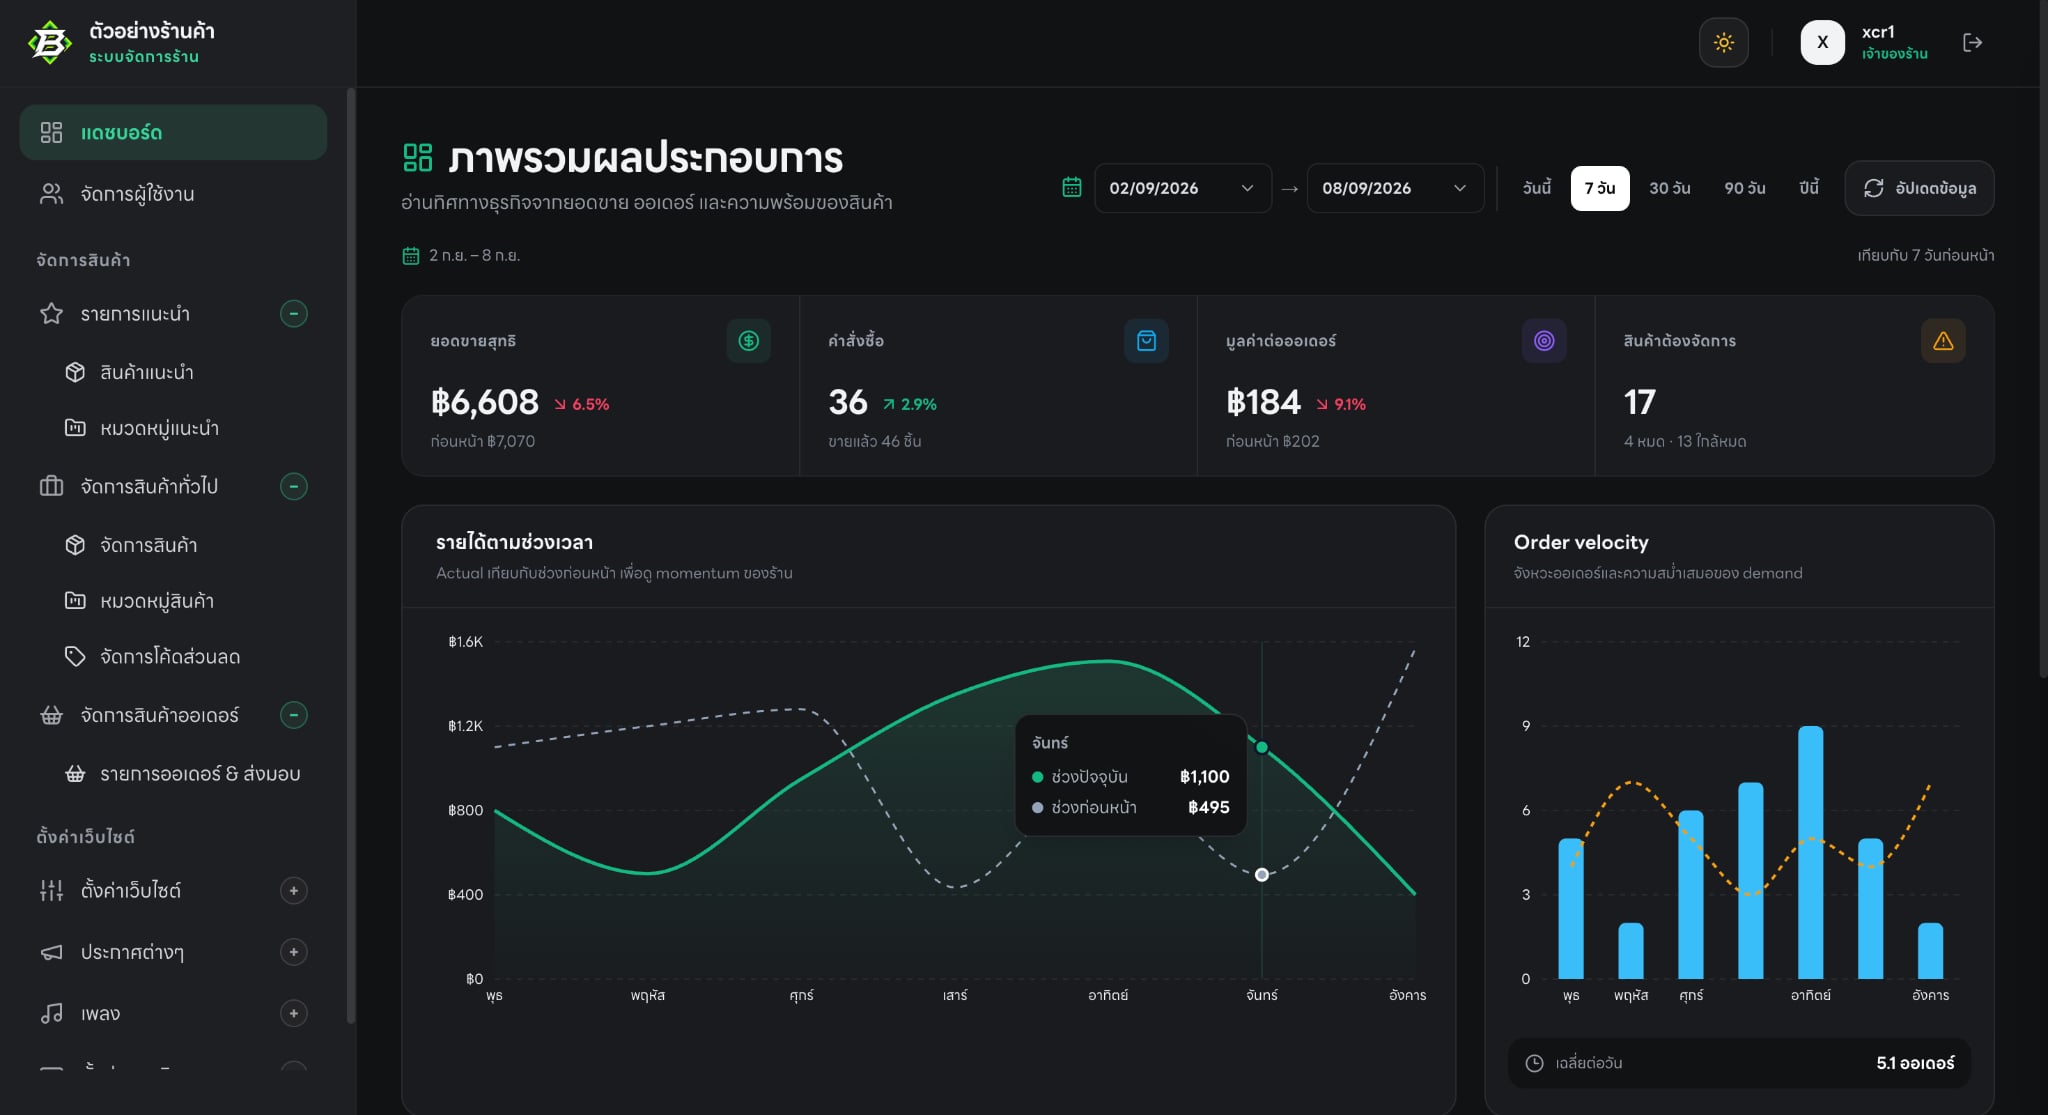Click the เฉลี่ยต่อวัน 5.1 ออเดอร์ summary row
The image size is (2048, 1115).
point(1739,1063)
